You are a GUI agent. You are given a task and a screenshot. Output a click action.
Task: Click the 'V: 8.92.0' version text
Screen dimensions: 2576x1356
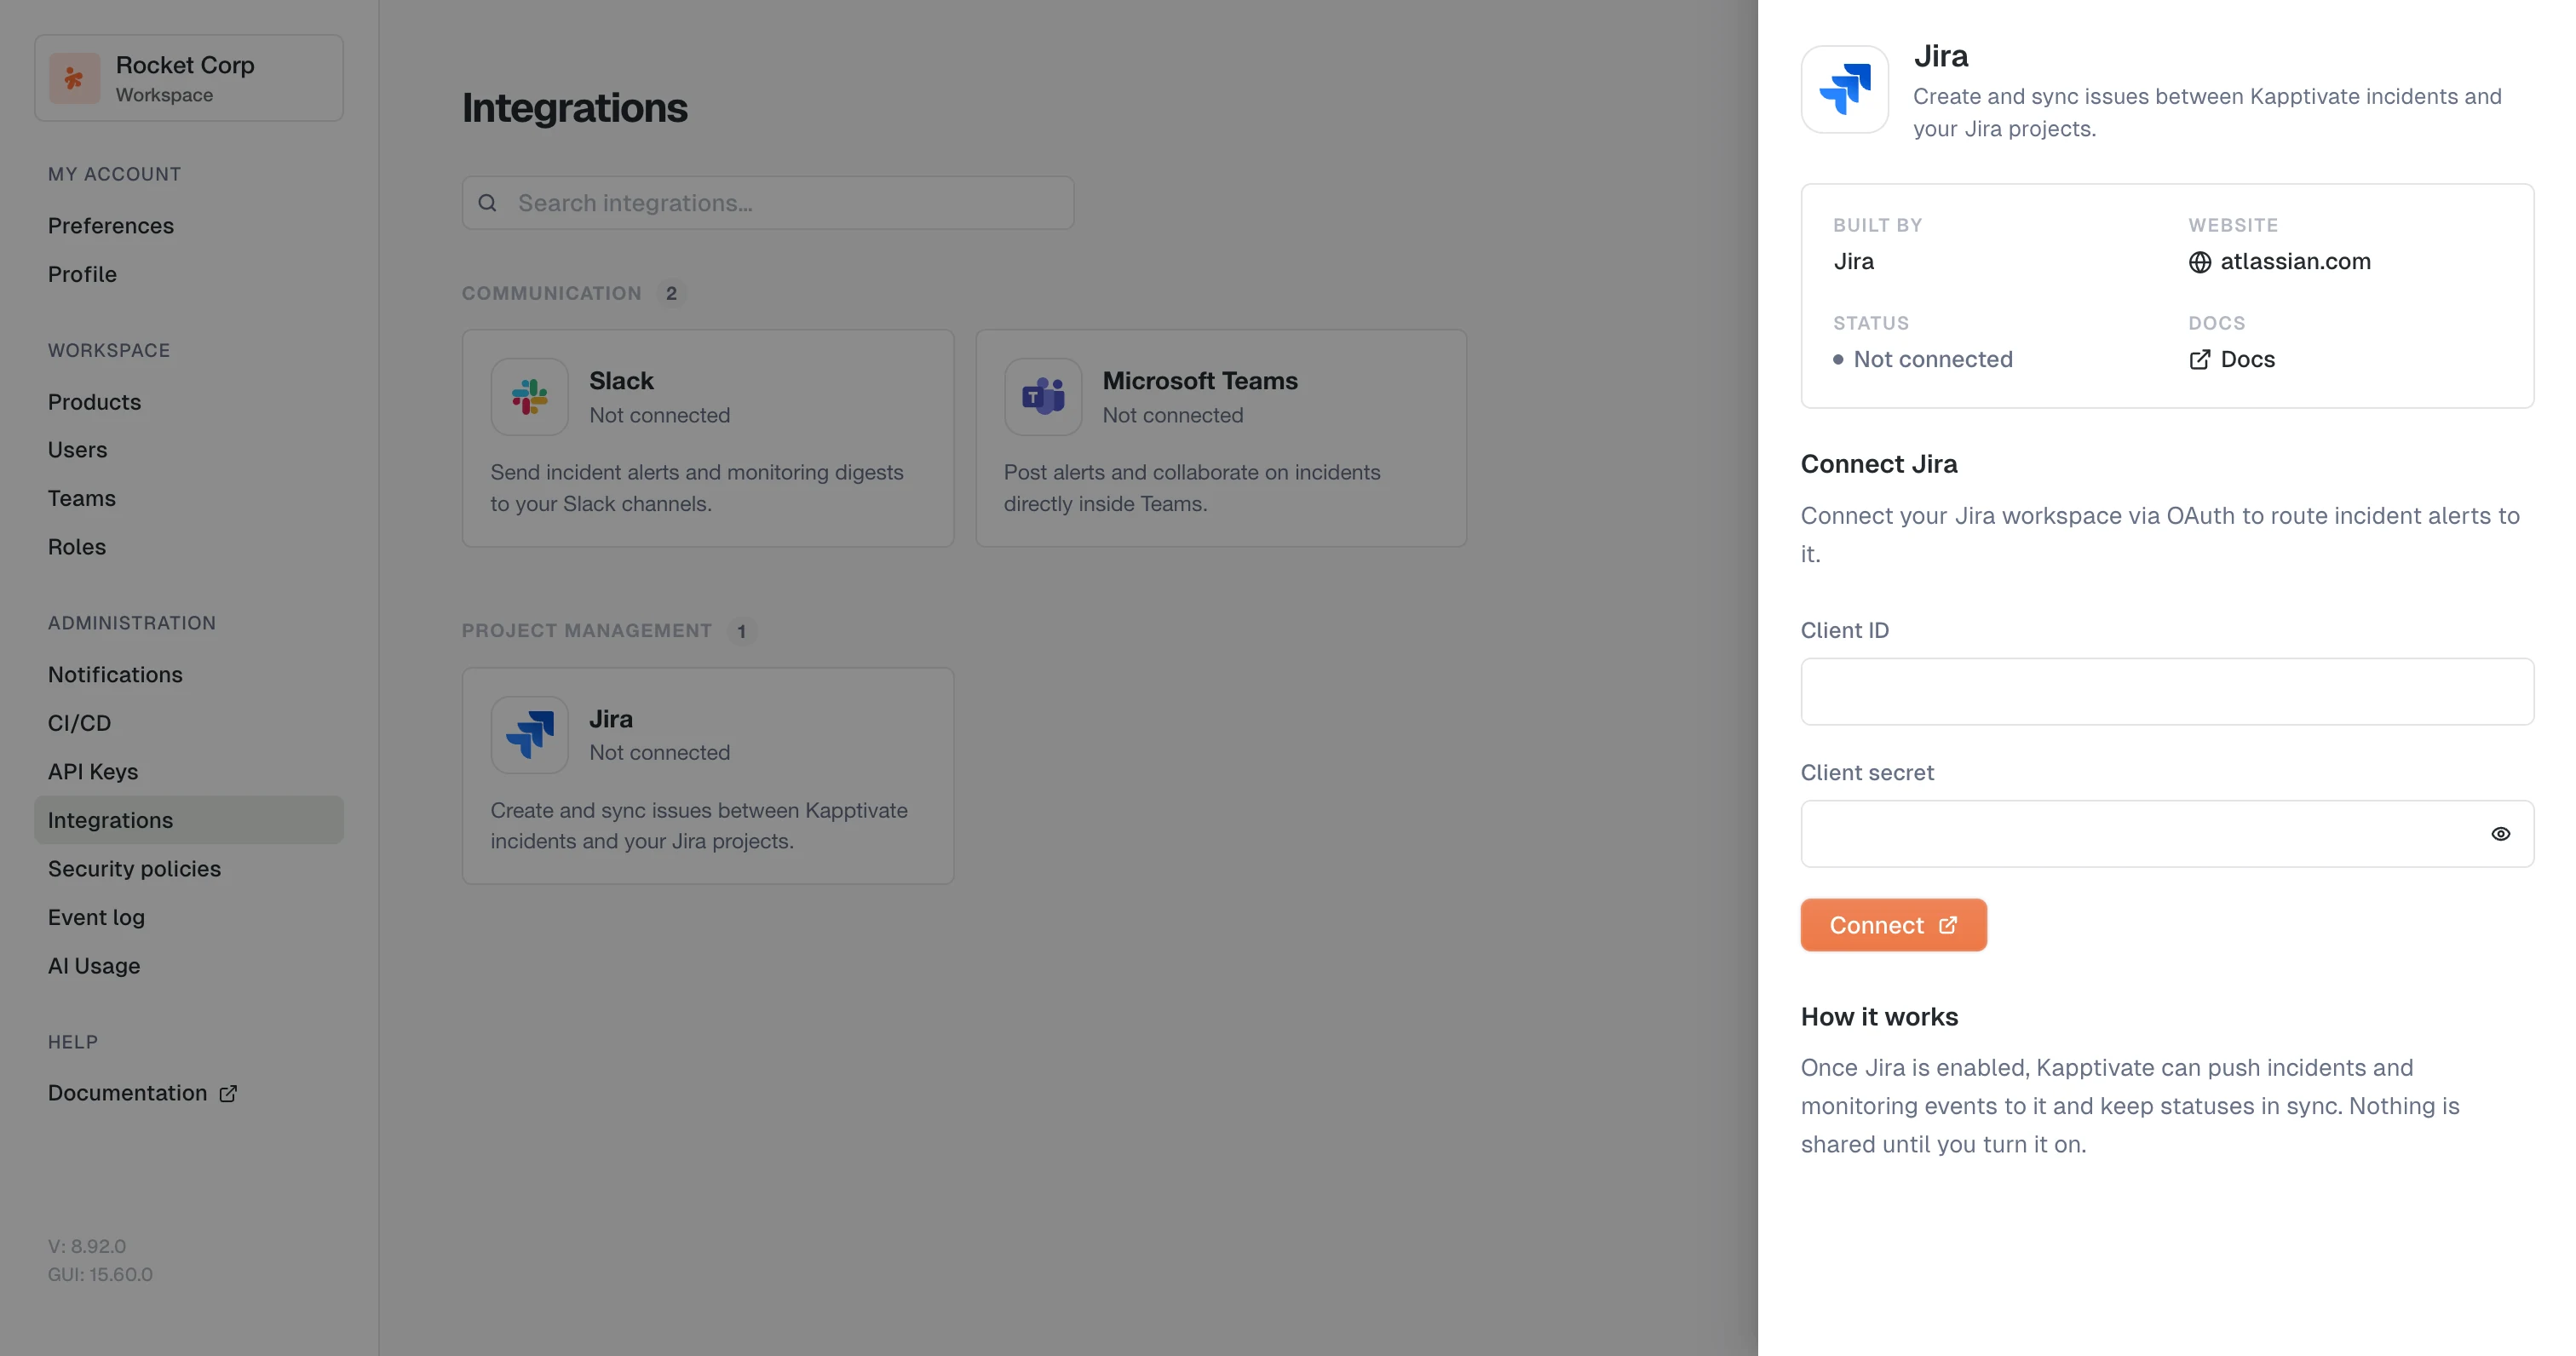(x=87, y=1246)
